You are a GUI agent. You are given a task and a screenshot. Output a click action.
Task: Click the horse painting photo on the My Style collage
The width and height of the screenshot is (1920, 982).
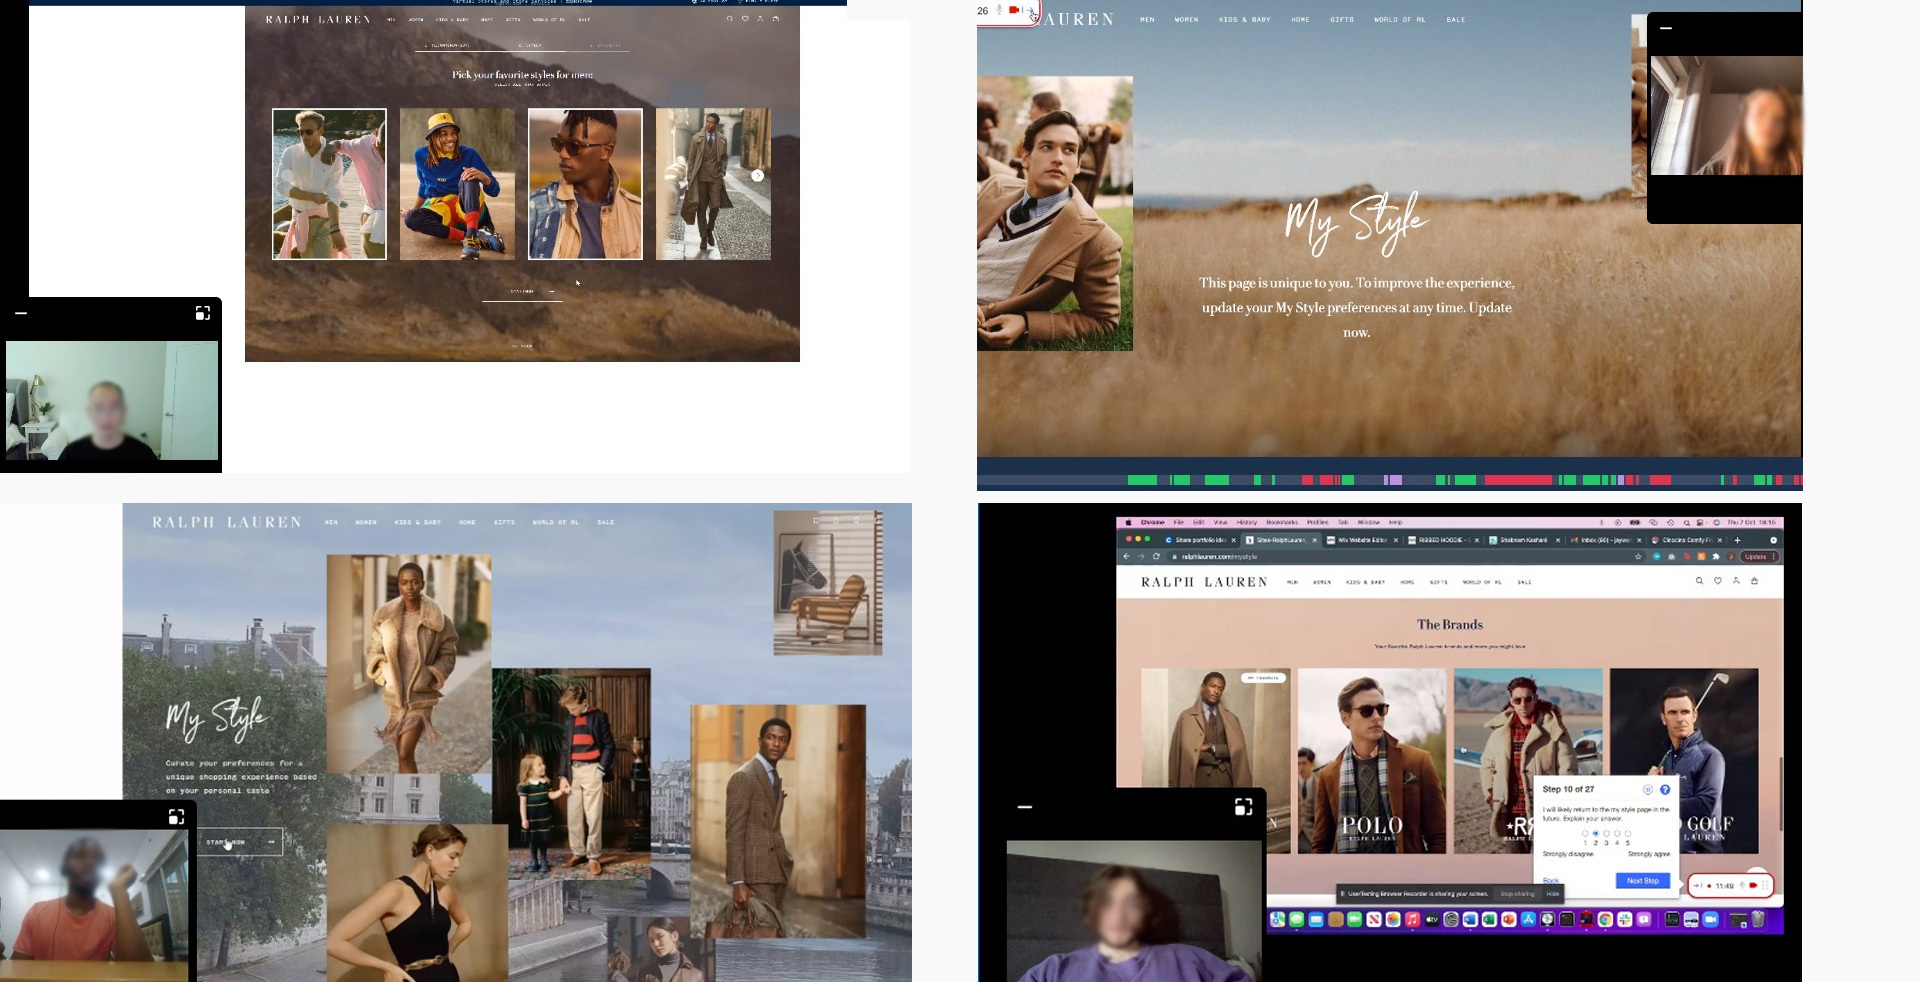pos(828,583)
